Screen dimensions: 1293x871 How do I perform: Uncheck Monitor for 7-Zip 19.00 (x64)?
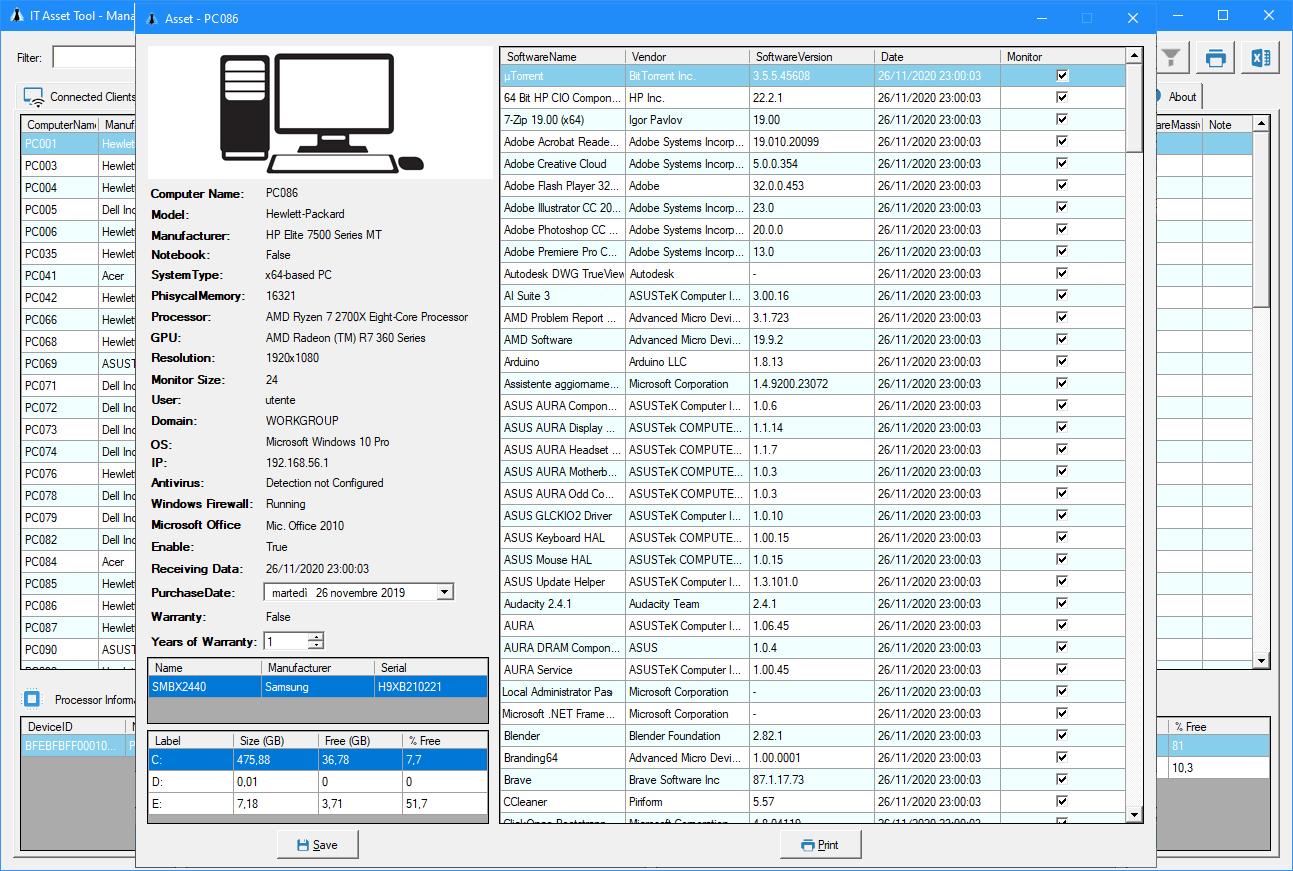point(1062,119)
